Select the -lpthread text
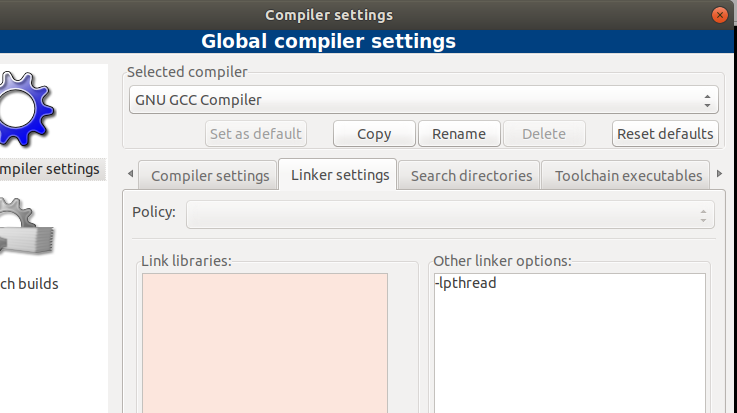Screen dimensions: 737x413 pos(465,283)
